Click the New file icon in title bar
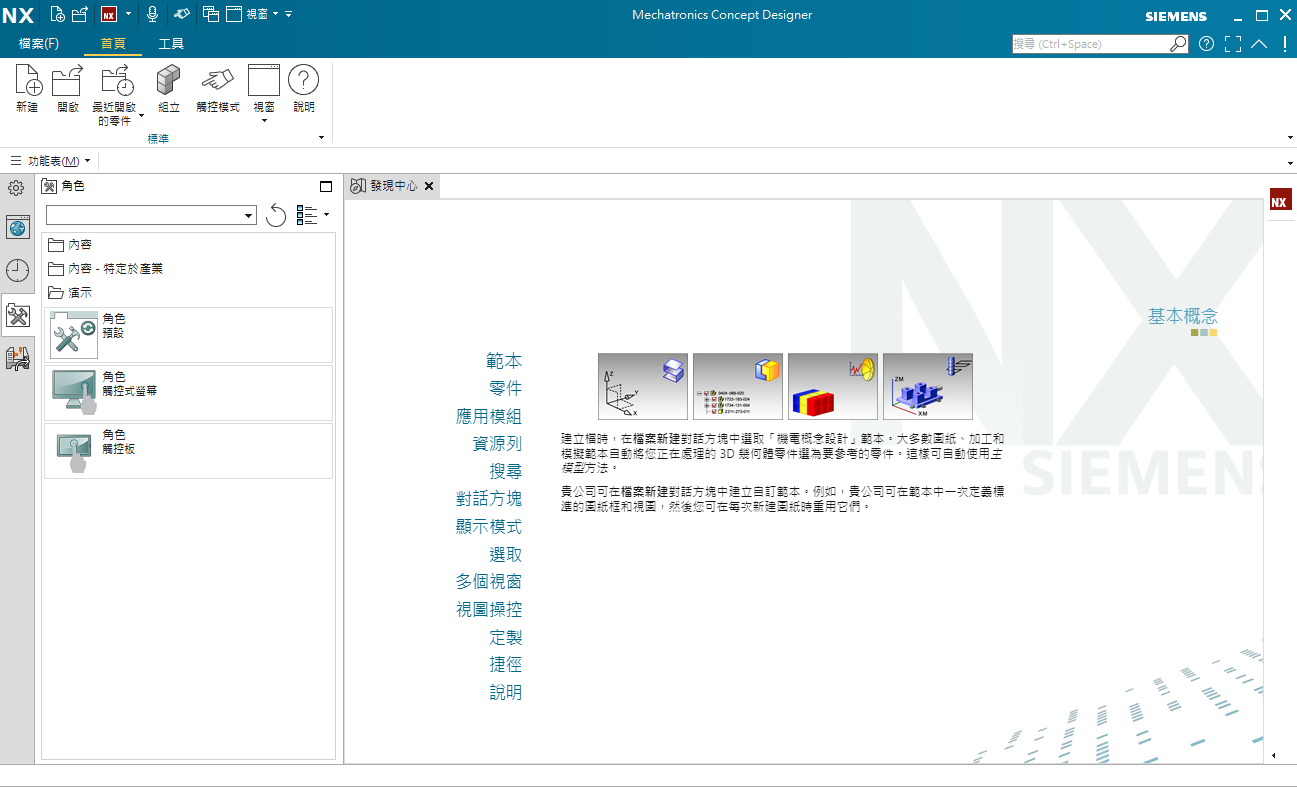1297x787 pixels. pos(58,14)
